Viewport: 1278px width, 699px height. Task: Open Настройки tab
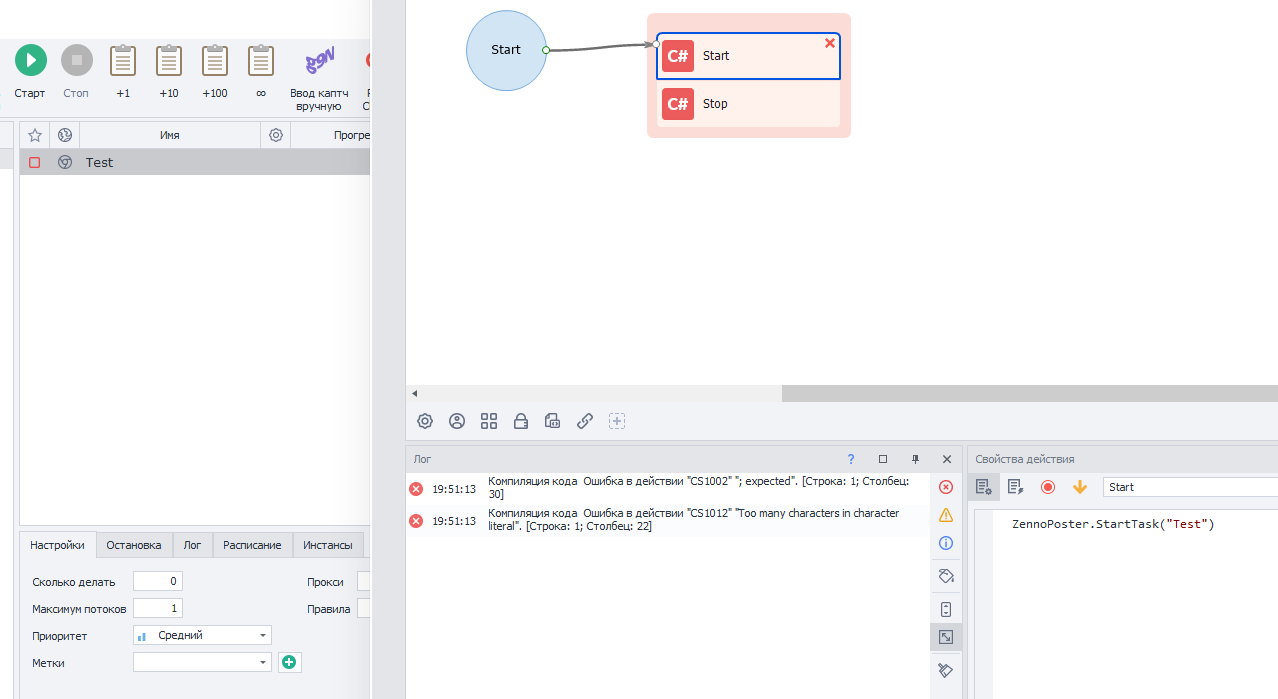pos(57,545)
